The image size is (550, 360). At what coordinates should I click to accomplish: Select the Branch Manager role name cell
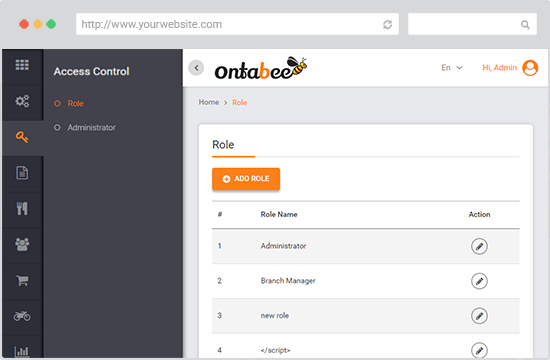(x=288, y=281)
